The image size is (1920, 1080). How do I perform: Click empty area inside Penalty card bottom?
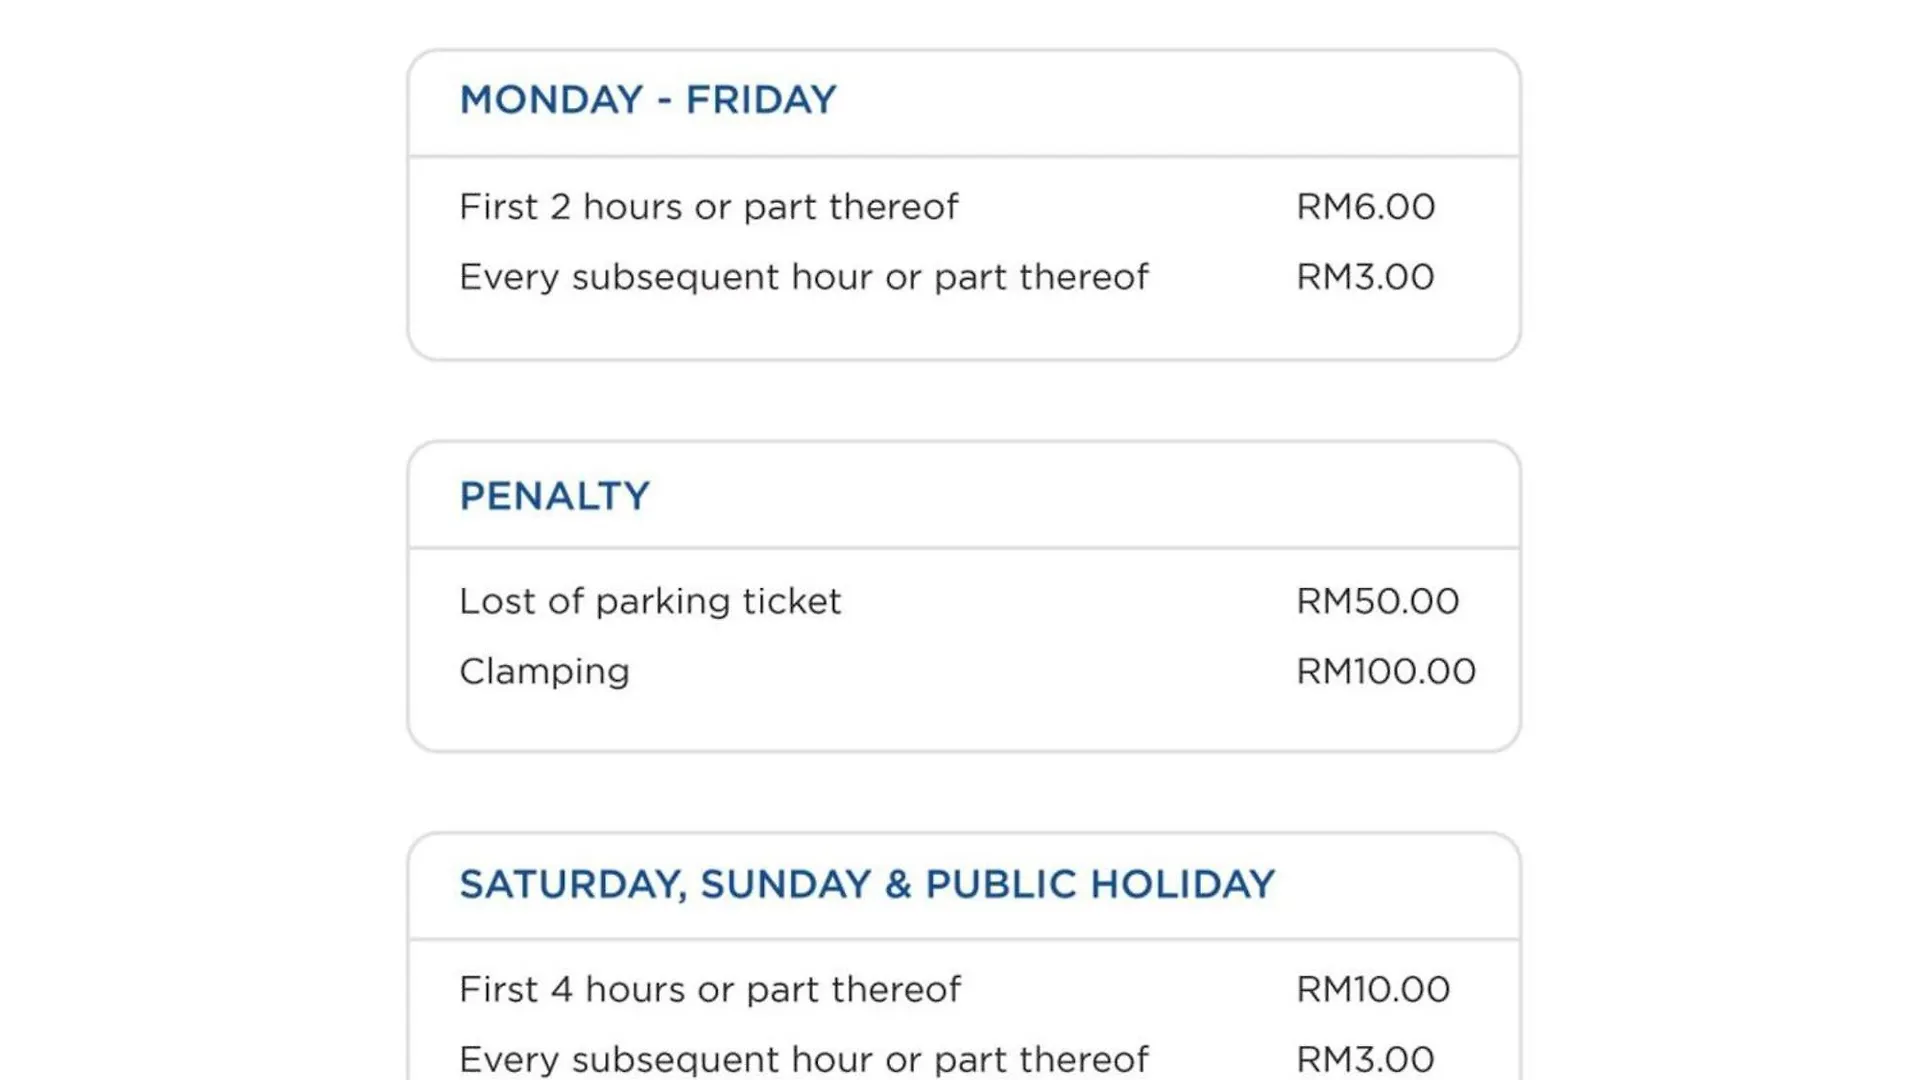point(964,720)
